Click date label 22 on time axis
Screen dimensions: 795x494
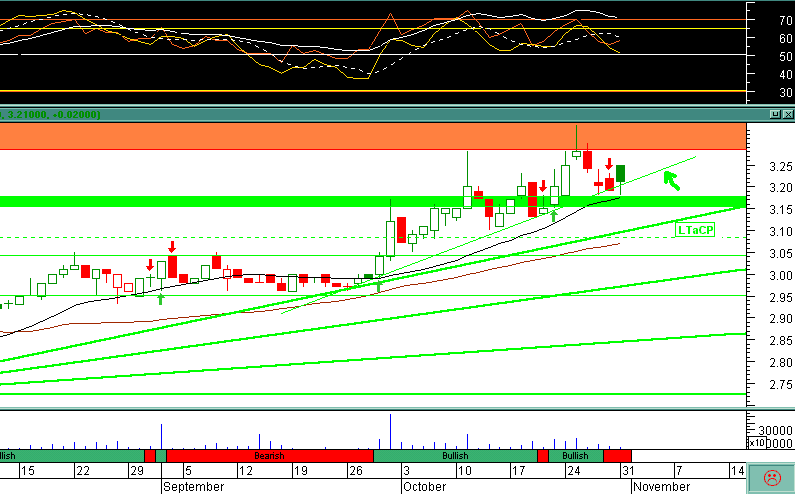pos(83,471)
